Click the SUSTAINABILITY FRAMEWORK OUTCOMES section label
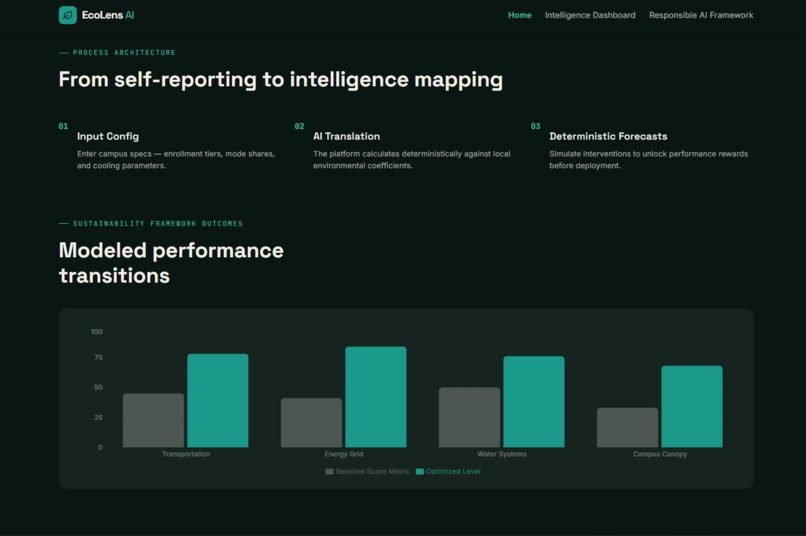 [x=158, y=224]
